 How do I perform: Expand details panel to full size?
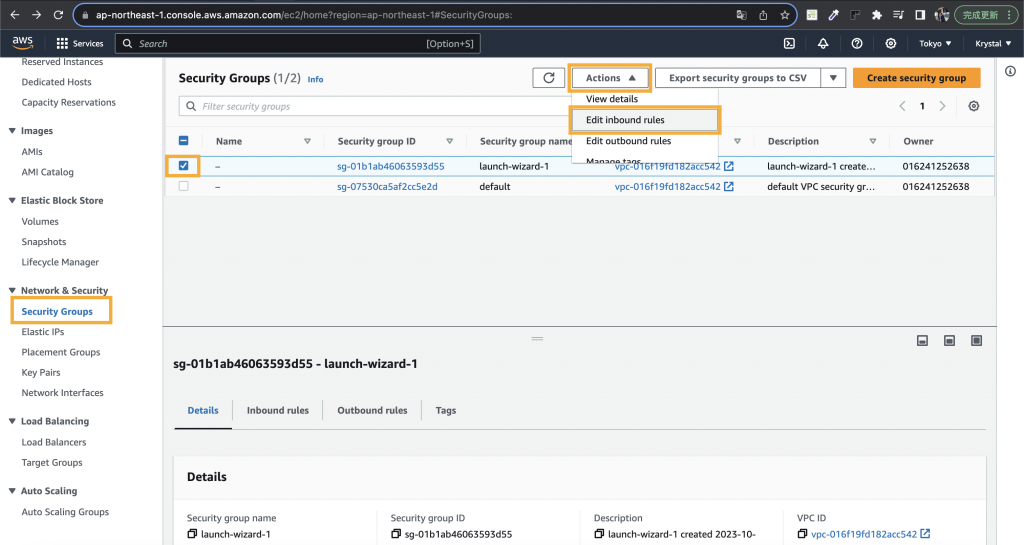click(x=976, y=341)
